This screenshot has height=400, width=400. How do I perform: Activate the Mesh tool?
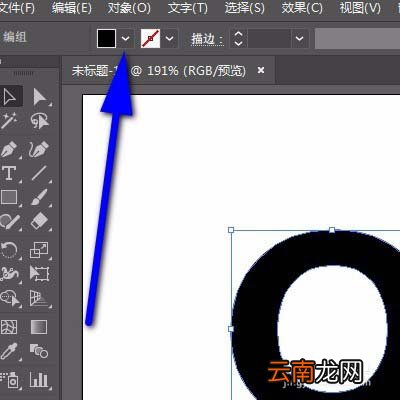point(9,327)
